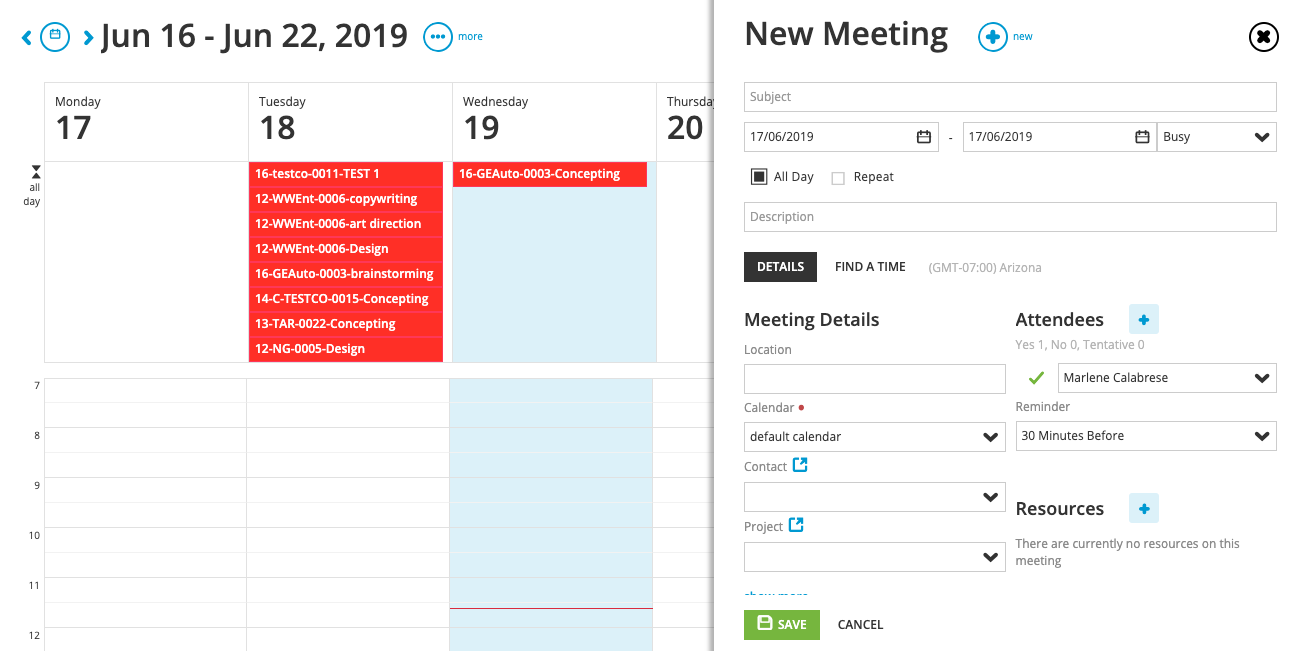Open the Project external link icon
This screenshot has width=1295, height=651.
(796, 525)
